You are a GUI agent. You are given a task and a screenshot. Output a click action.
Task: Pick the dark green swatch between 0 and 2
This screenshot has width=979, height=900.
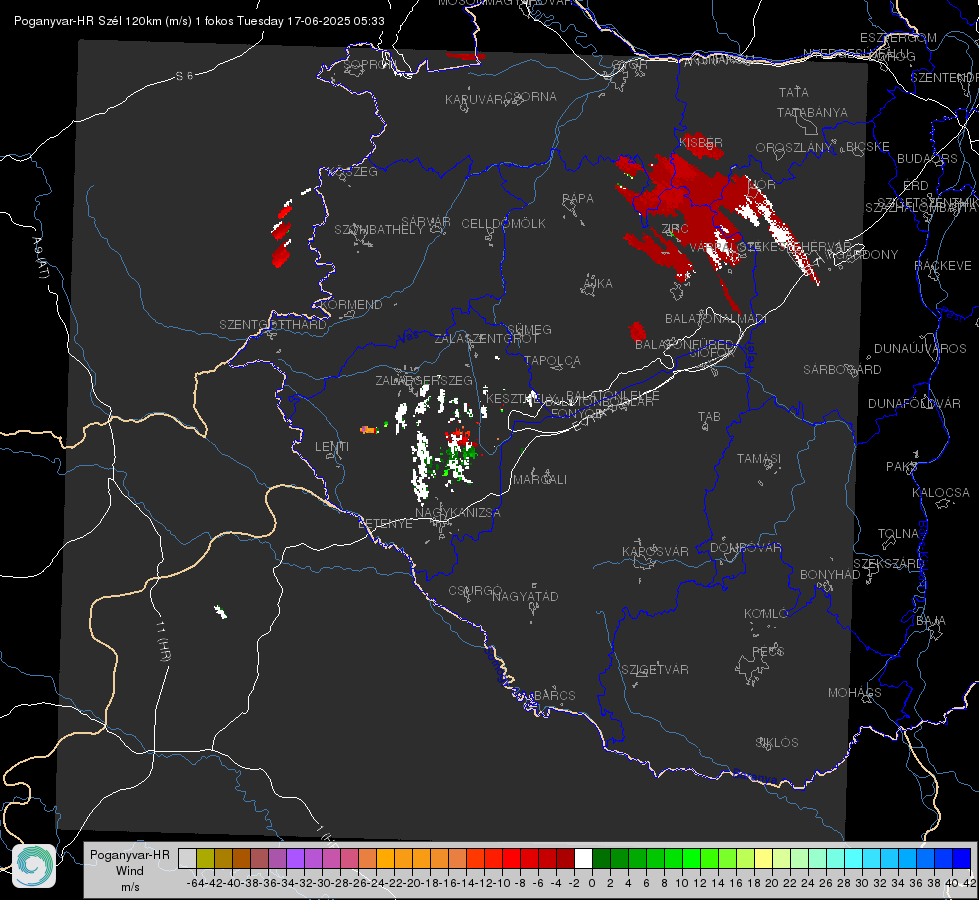pos(601,859)
